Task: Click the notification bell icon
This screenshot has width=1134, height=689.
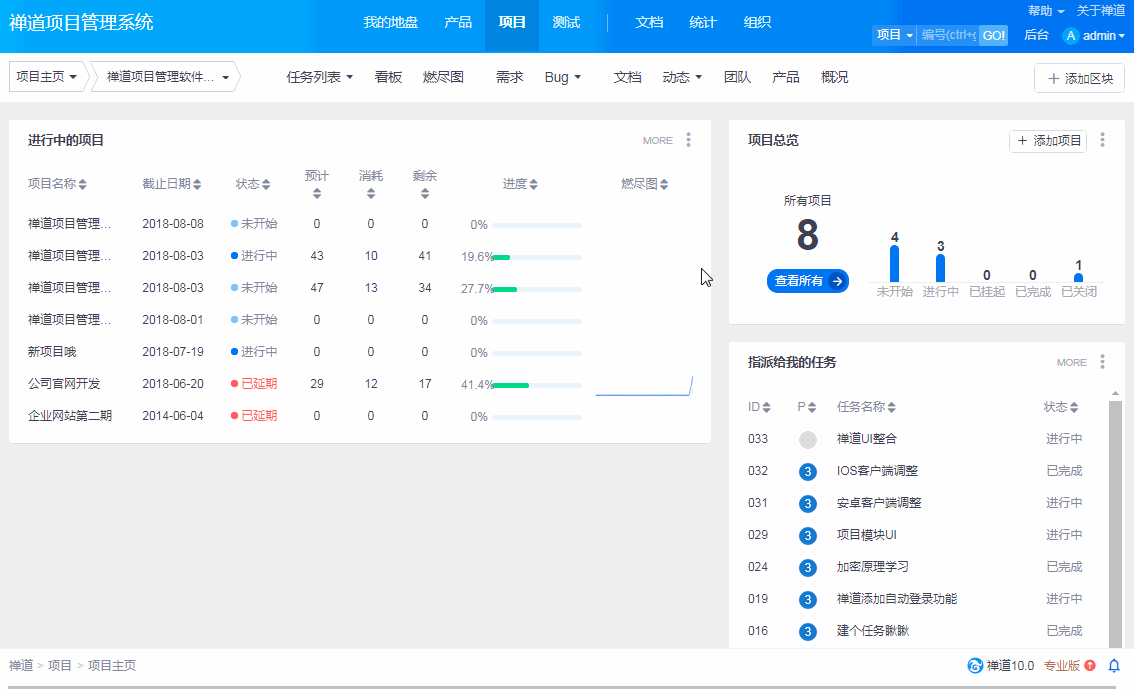Action: point(1114,665)
